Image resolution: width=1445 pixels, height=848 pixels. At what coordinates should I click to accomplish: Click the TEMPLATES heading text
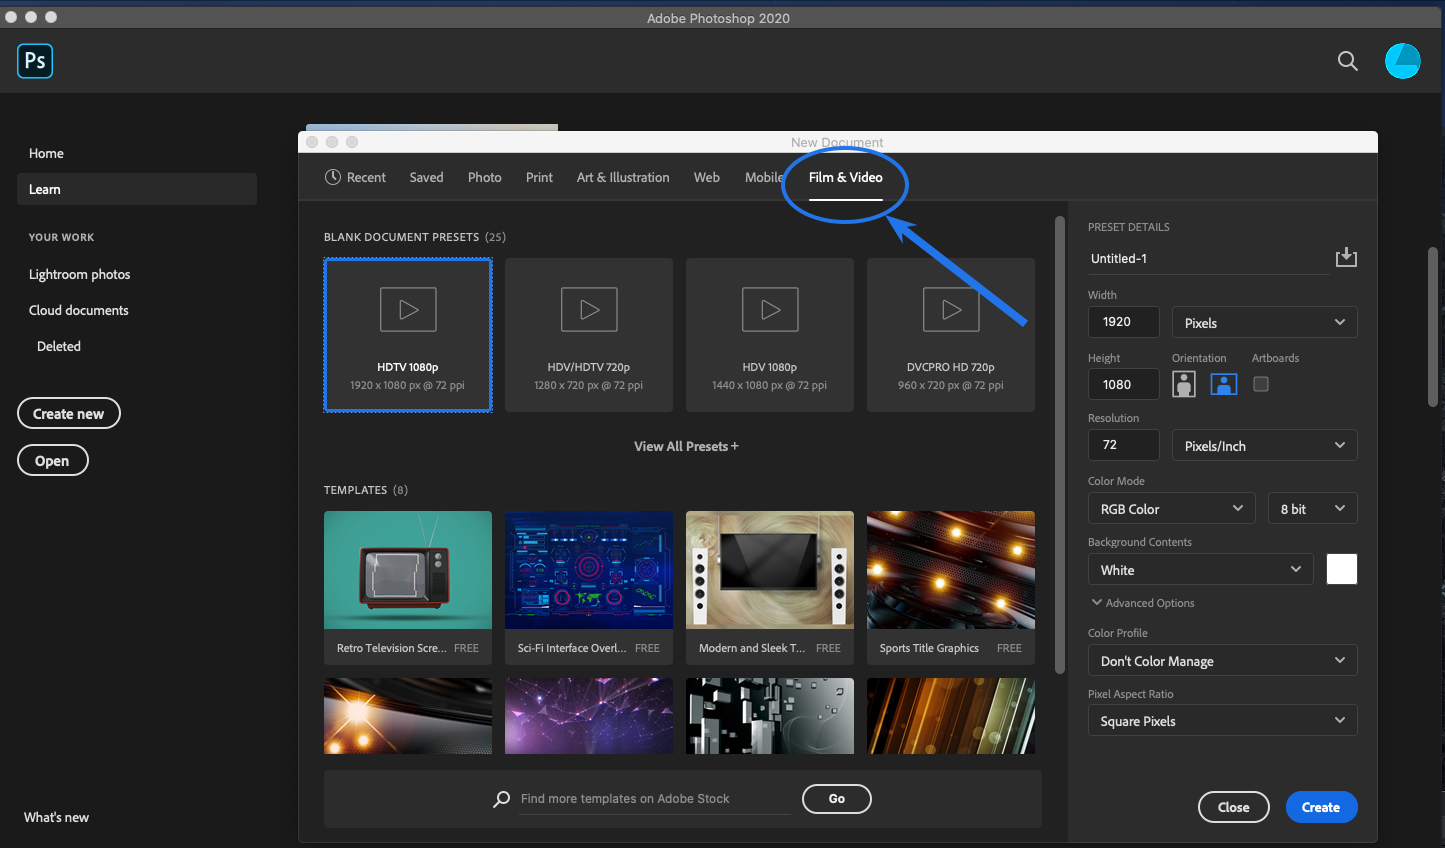pyautogui.click(x=355, y=490)
